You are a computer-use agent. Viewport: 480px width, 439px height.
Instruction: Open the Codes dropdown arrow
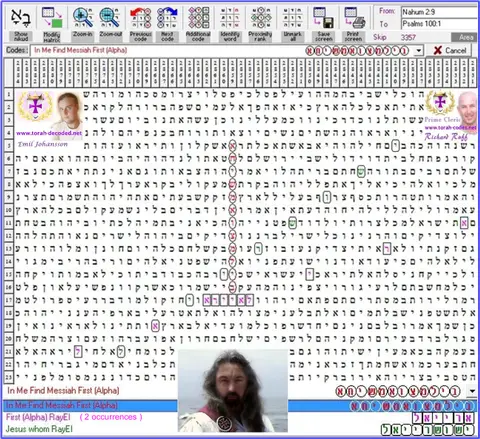point(418,51)
